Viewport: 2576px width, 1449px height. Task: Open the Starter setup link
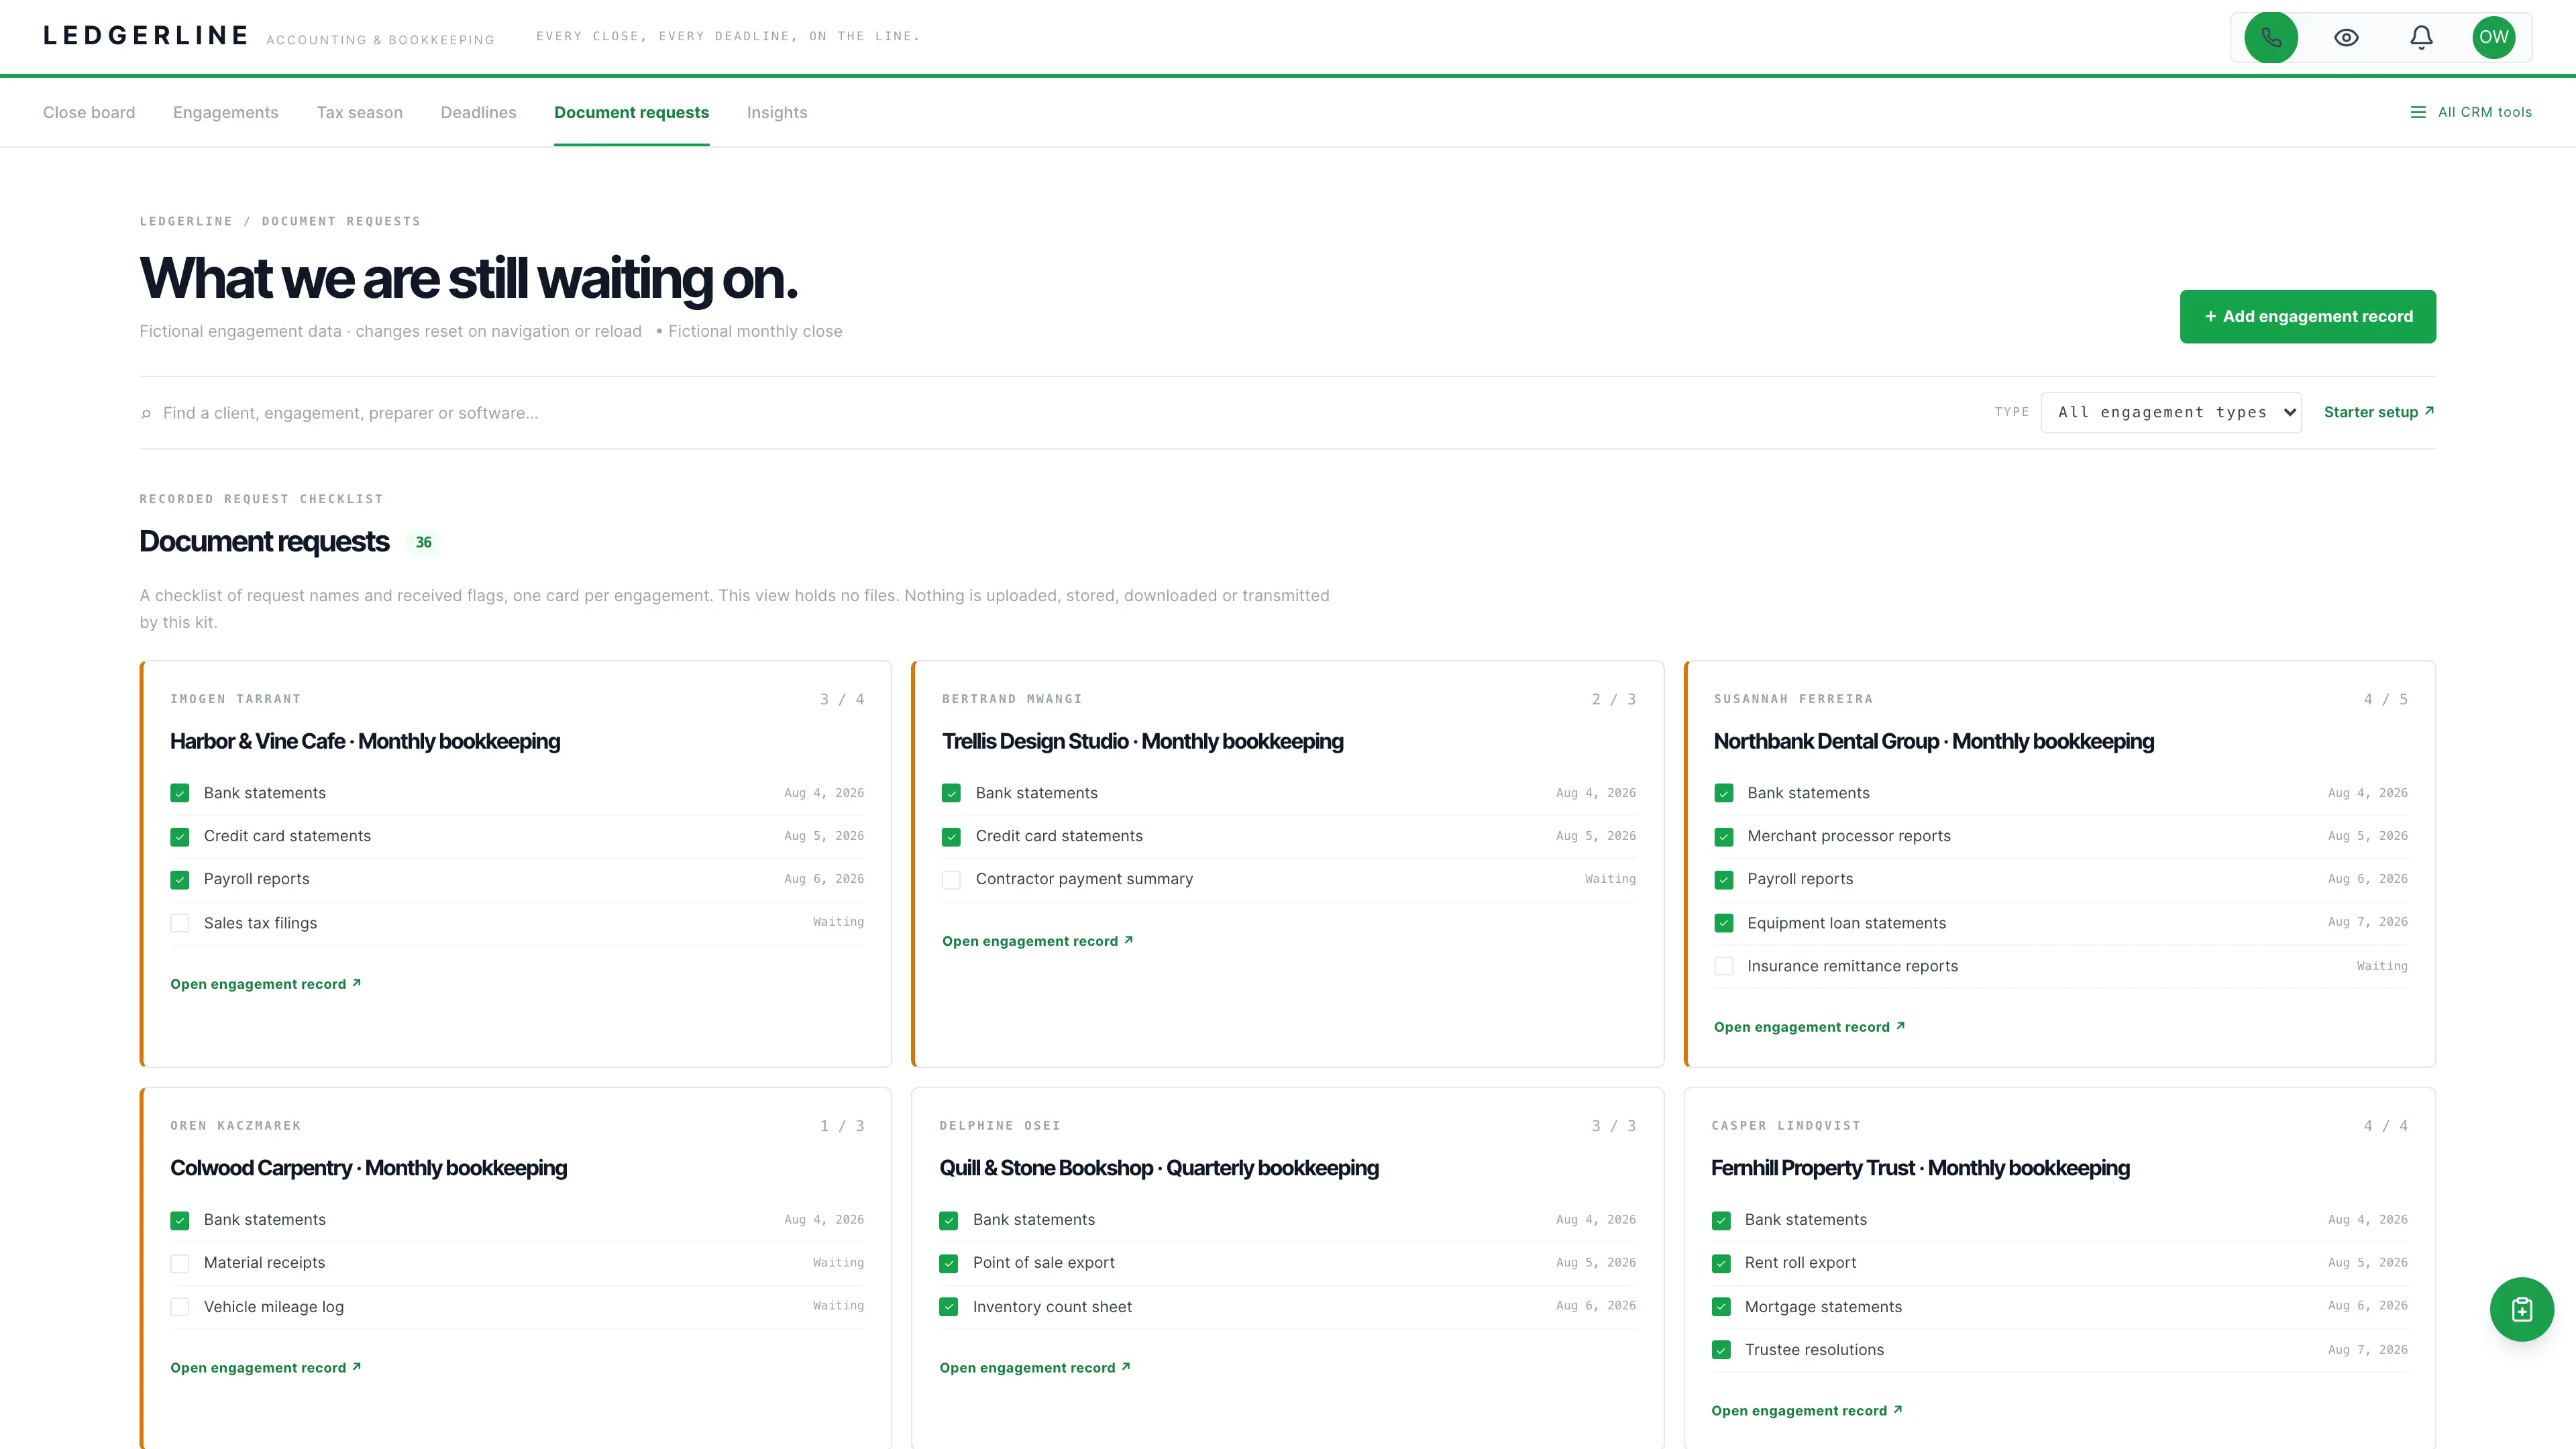click(2379, 412)
